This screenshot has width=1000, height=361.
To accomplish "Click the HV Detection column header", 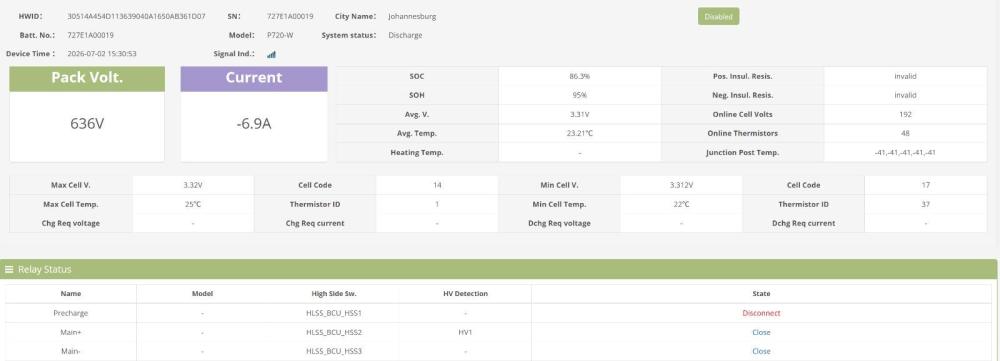I will tap(466, 294).
